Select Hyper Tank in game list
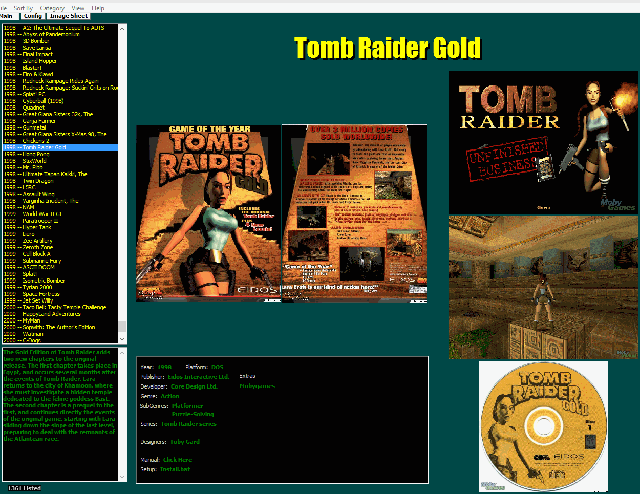Screen dimensions: 640x494 click(x=60, y=227)
